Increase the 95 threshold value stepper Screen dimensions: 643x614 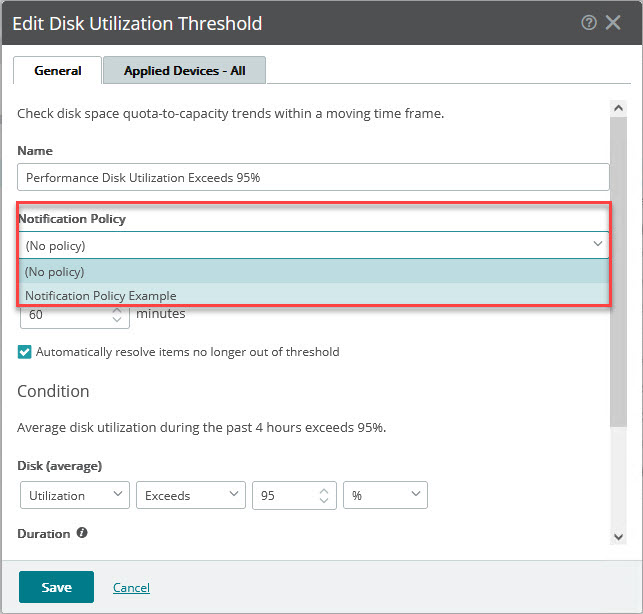(x=324, y=491)
